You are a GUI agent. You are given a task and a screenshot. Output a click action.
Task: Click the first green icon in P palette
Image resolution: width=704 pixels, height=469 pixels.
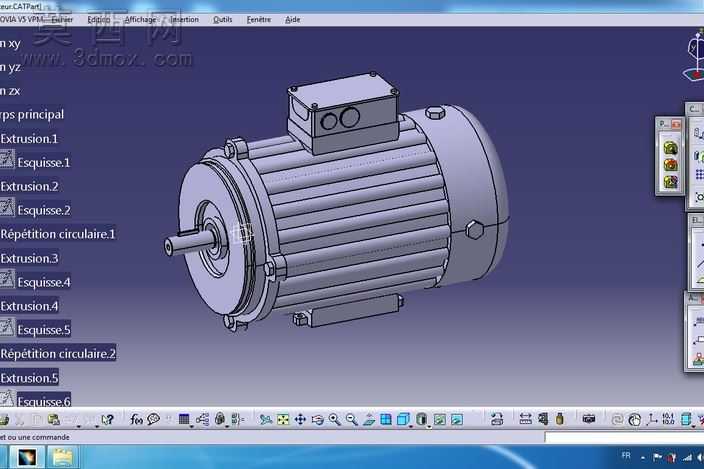(x=670, y=147)
